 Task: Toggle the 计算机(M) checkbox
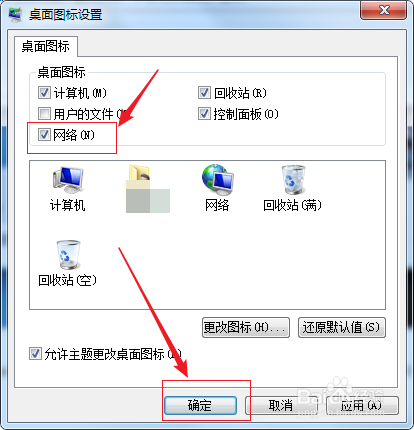point(44,93)
